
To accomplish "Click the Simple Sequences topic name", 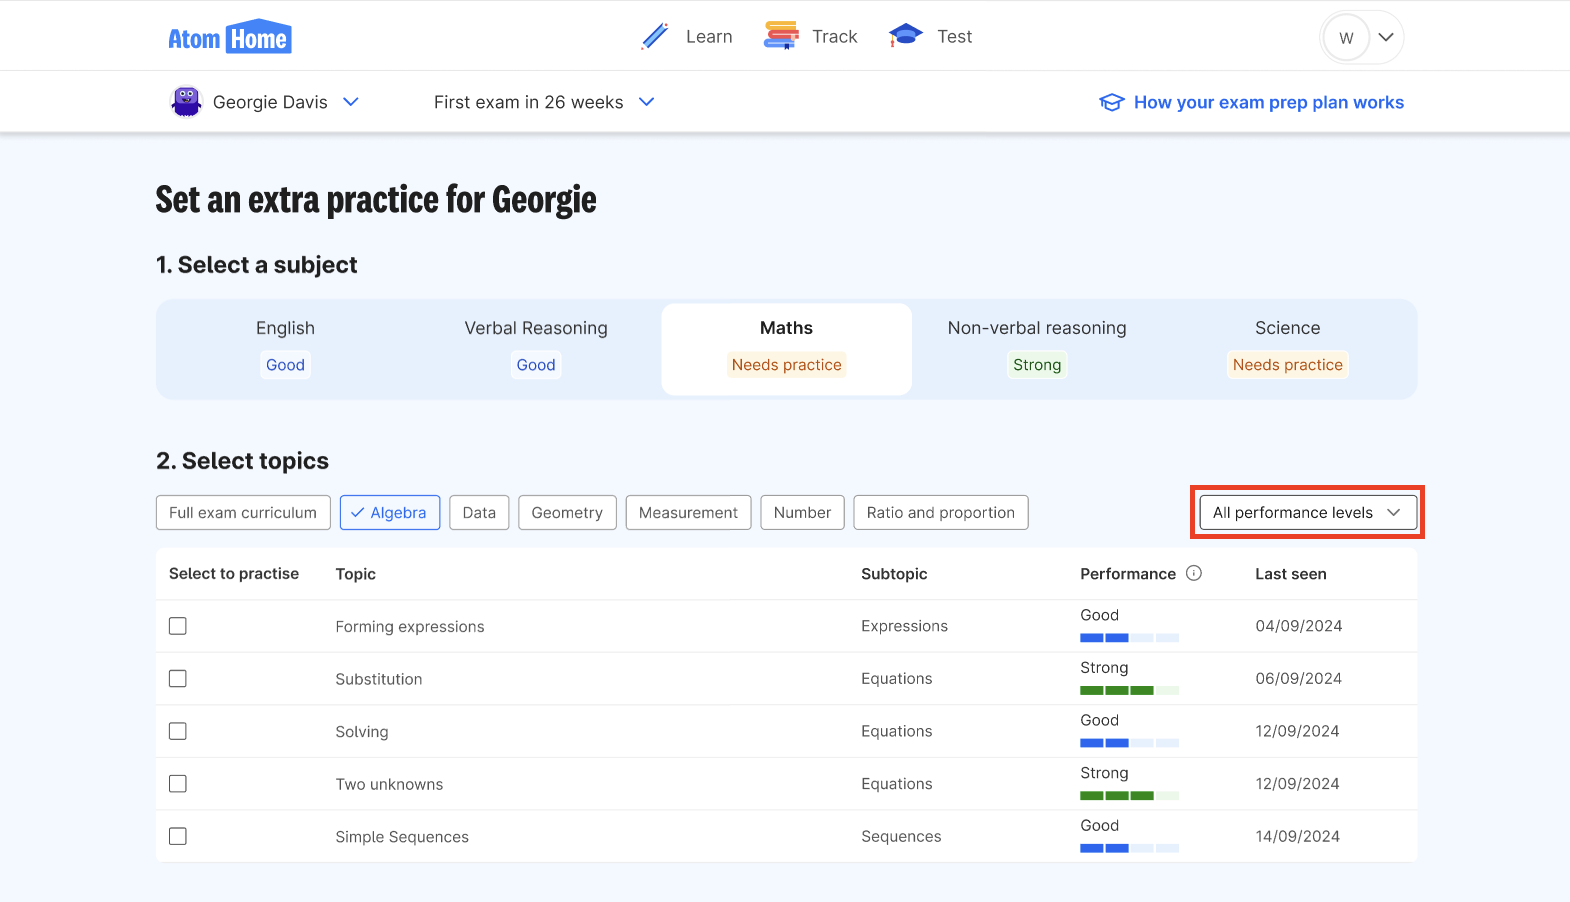I will [402, 836].
